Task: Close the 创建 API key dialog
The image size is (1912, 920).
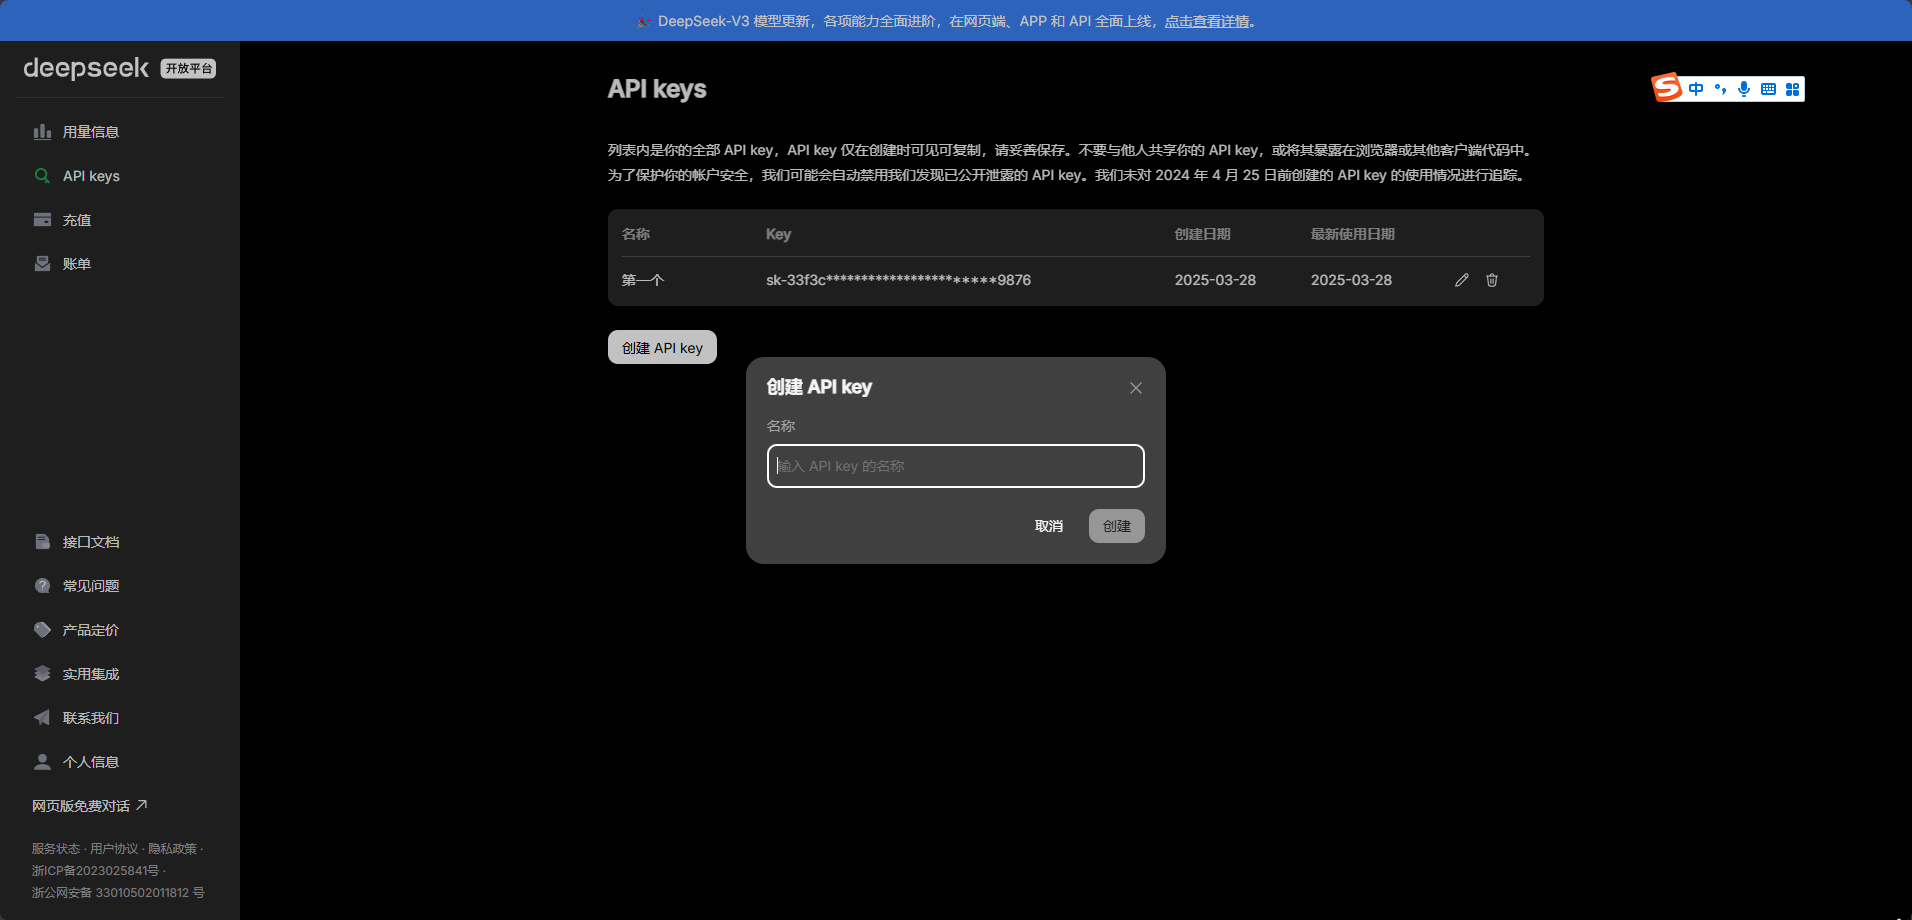Action: pyautogui.click(x=1136, y=388)
